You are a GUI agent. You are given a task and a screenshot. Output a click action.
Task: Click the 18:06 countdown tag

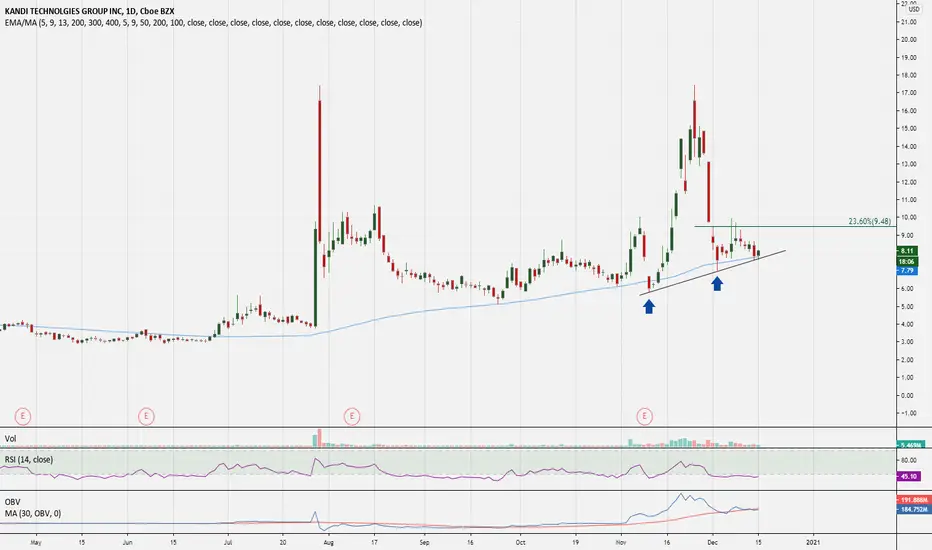[x=908, y=261]
